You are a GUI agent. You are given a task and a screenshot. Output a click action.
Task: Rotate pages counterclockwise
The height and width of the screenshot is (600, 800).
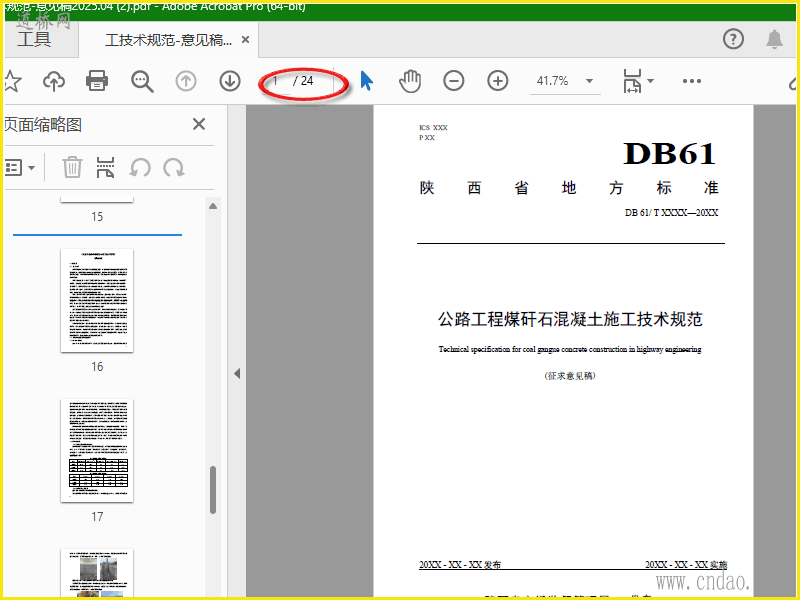(x=140, y=167)
